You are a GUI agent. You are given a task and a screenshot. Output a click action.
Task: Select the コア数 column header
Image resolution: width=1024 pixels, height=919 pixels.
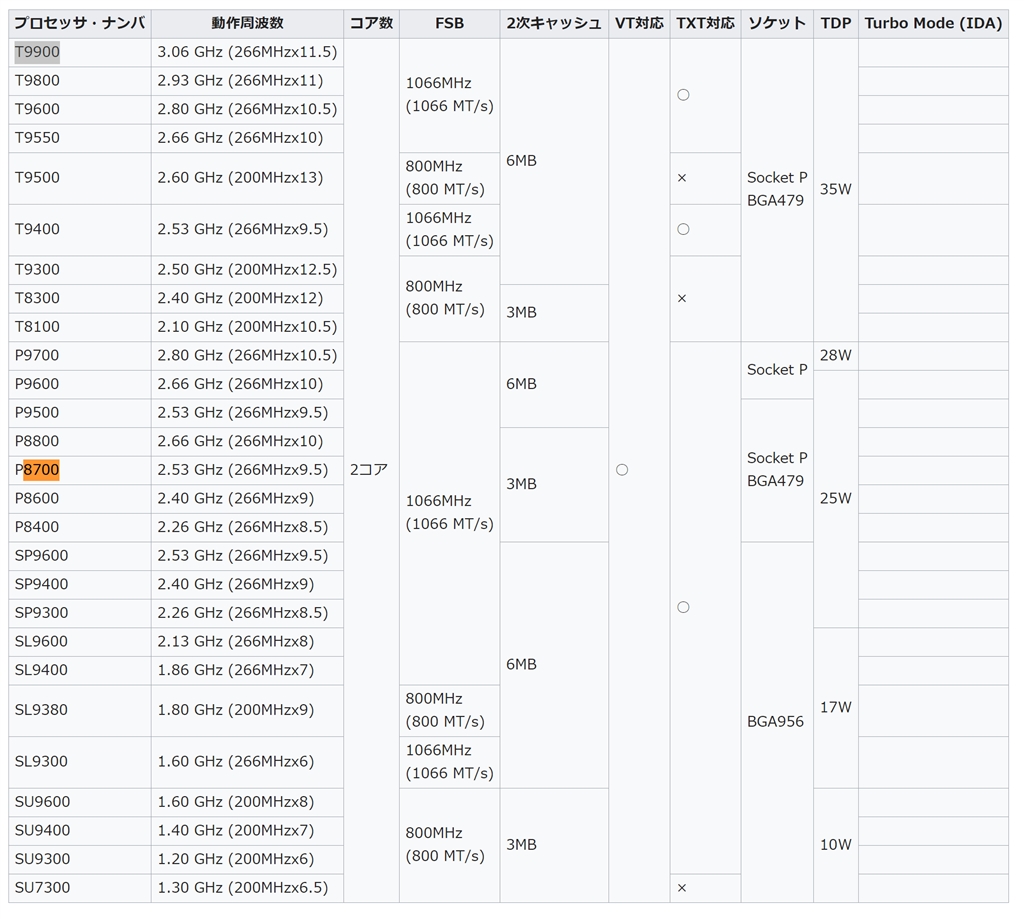[372, 24]
